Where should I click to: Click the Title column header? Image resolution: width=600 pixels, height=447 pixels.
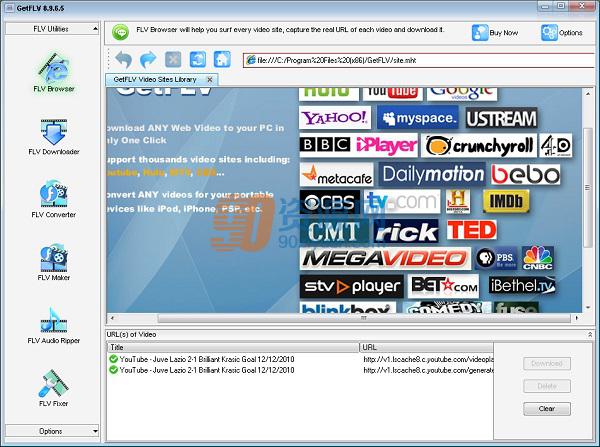pyautogui.click(x=233, y=347)
